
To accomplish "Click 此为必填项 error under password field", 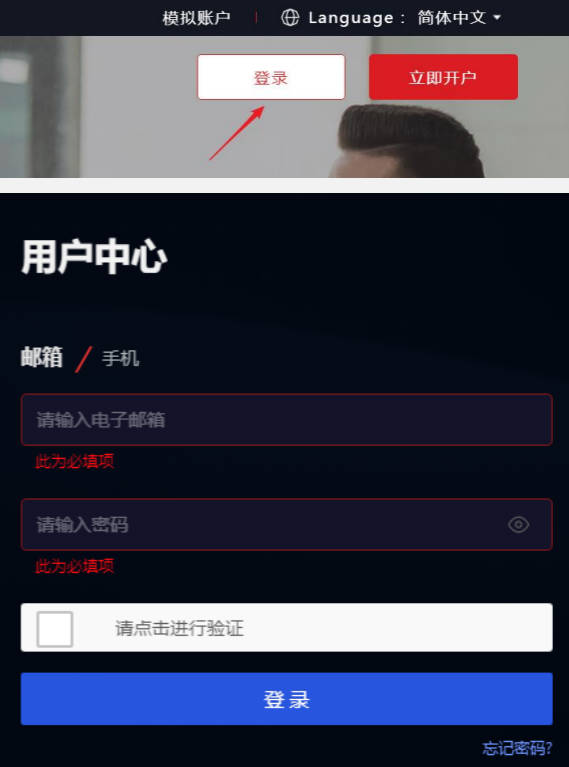I will coord(75,566).
